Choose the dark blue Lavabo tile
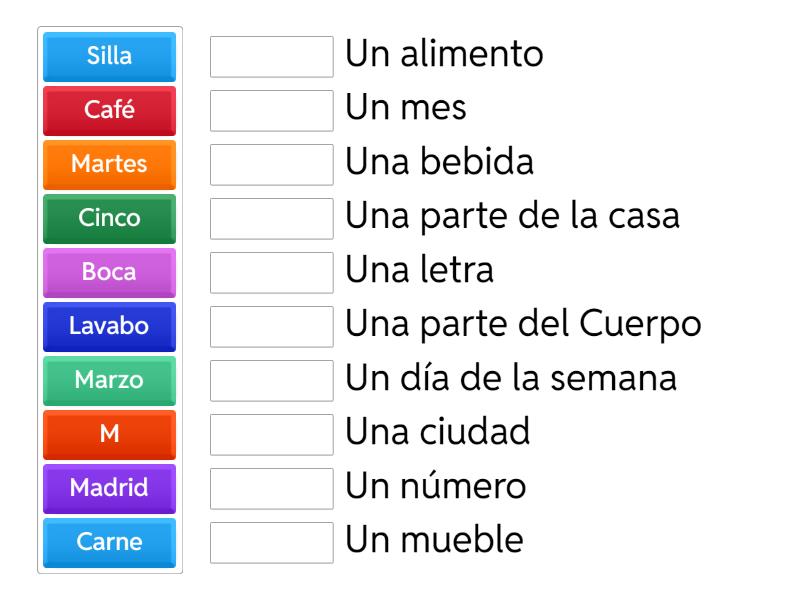The width and height of the screenshot is (800, 600). pos(110,326)
